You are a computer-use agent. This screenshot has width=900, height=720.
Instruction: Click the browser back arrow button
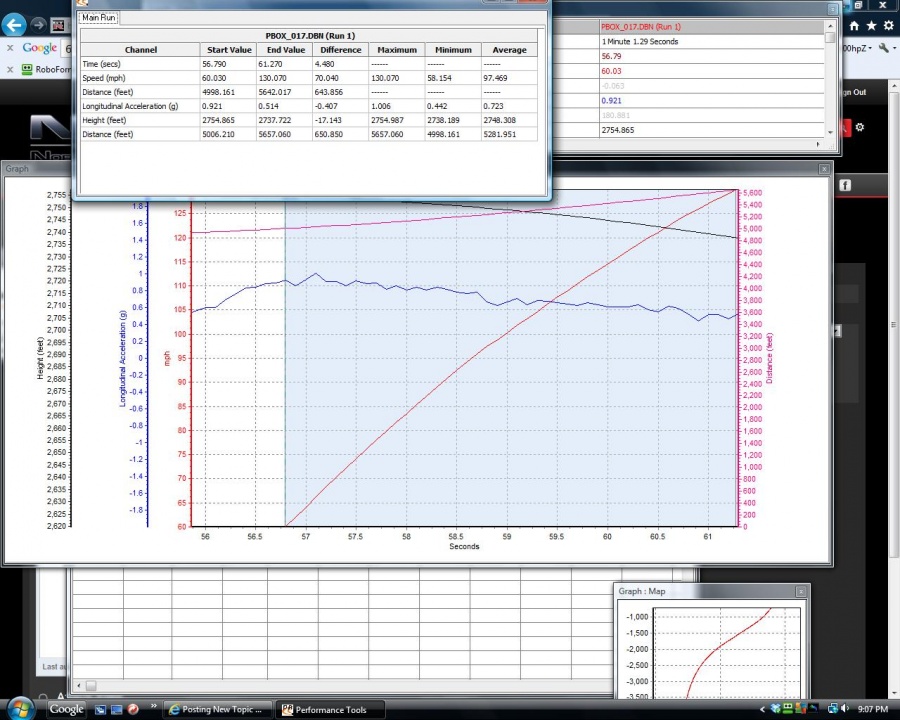click(x=14, y=25)
